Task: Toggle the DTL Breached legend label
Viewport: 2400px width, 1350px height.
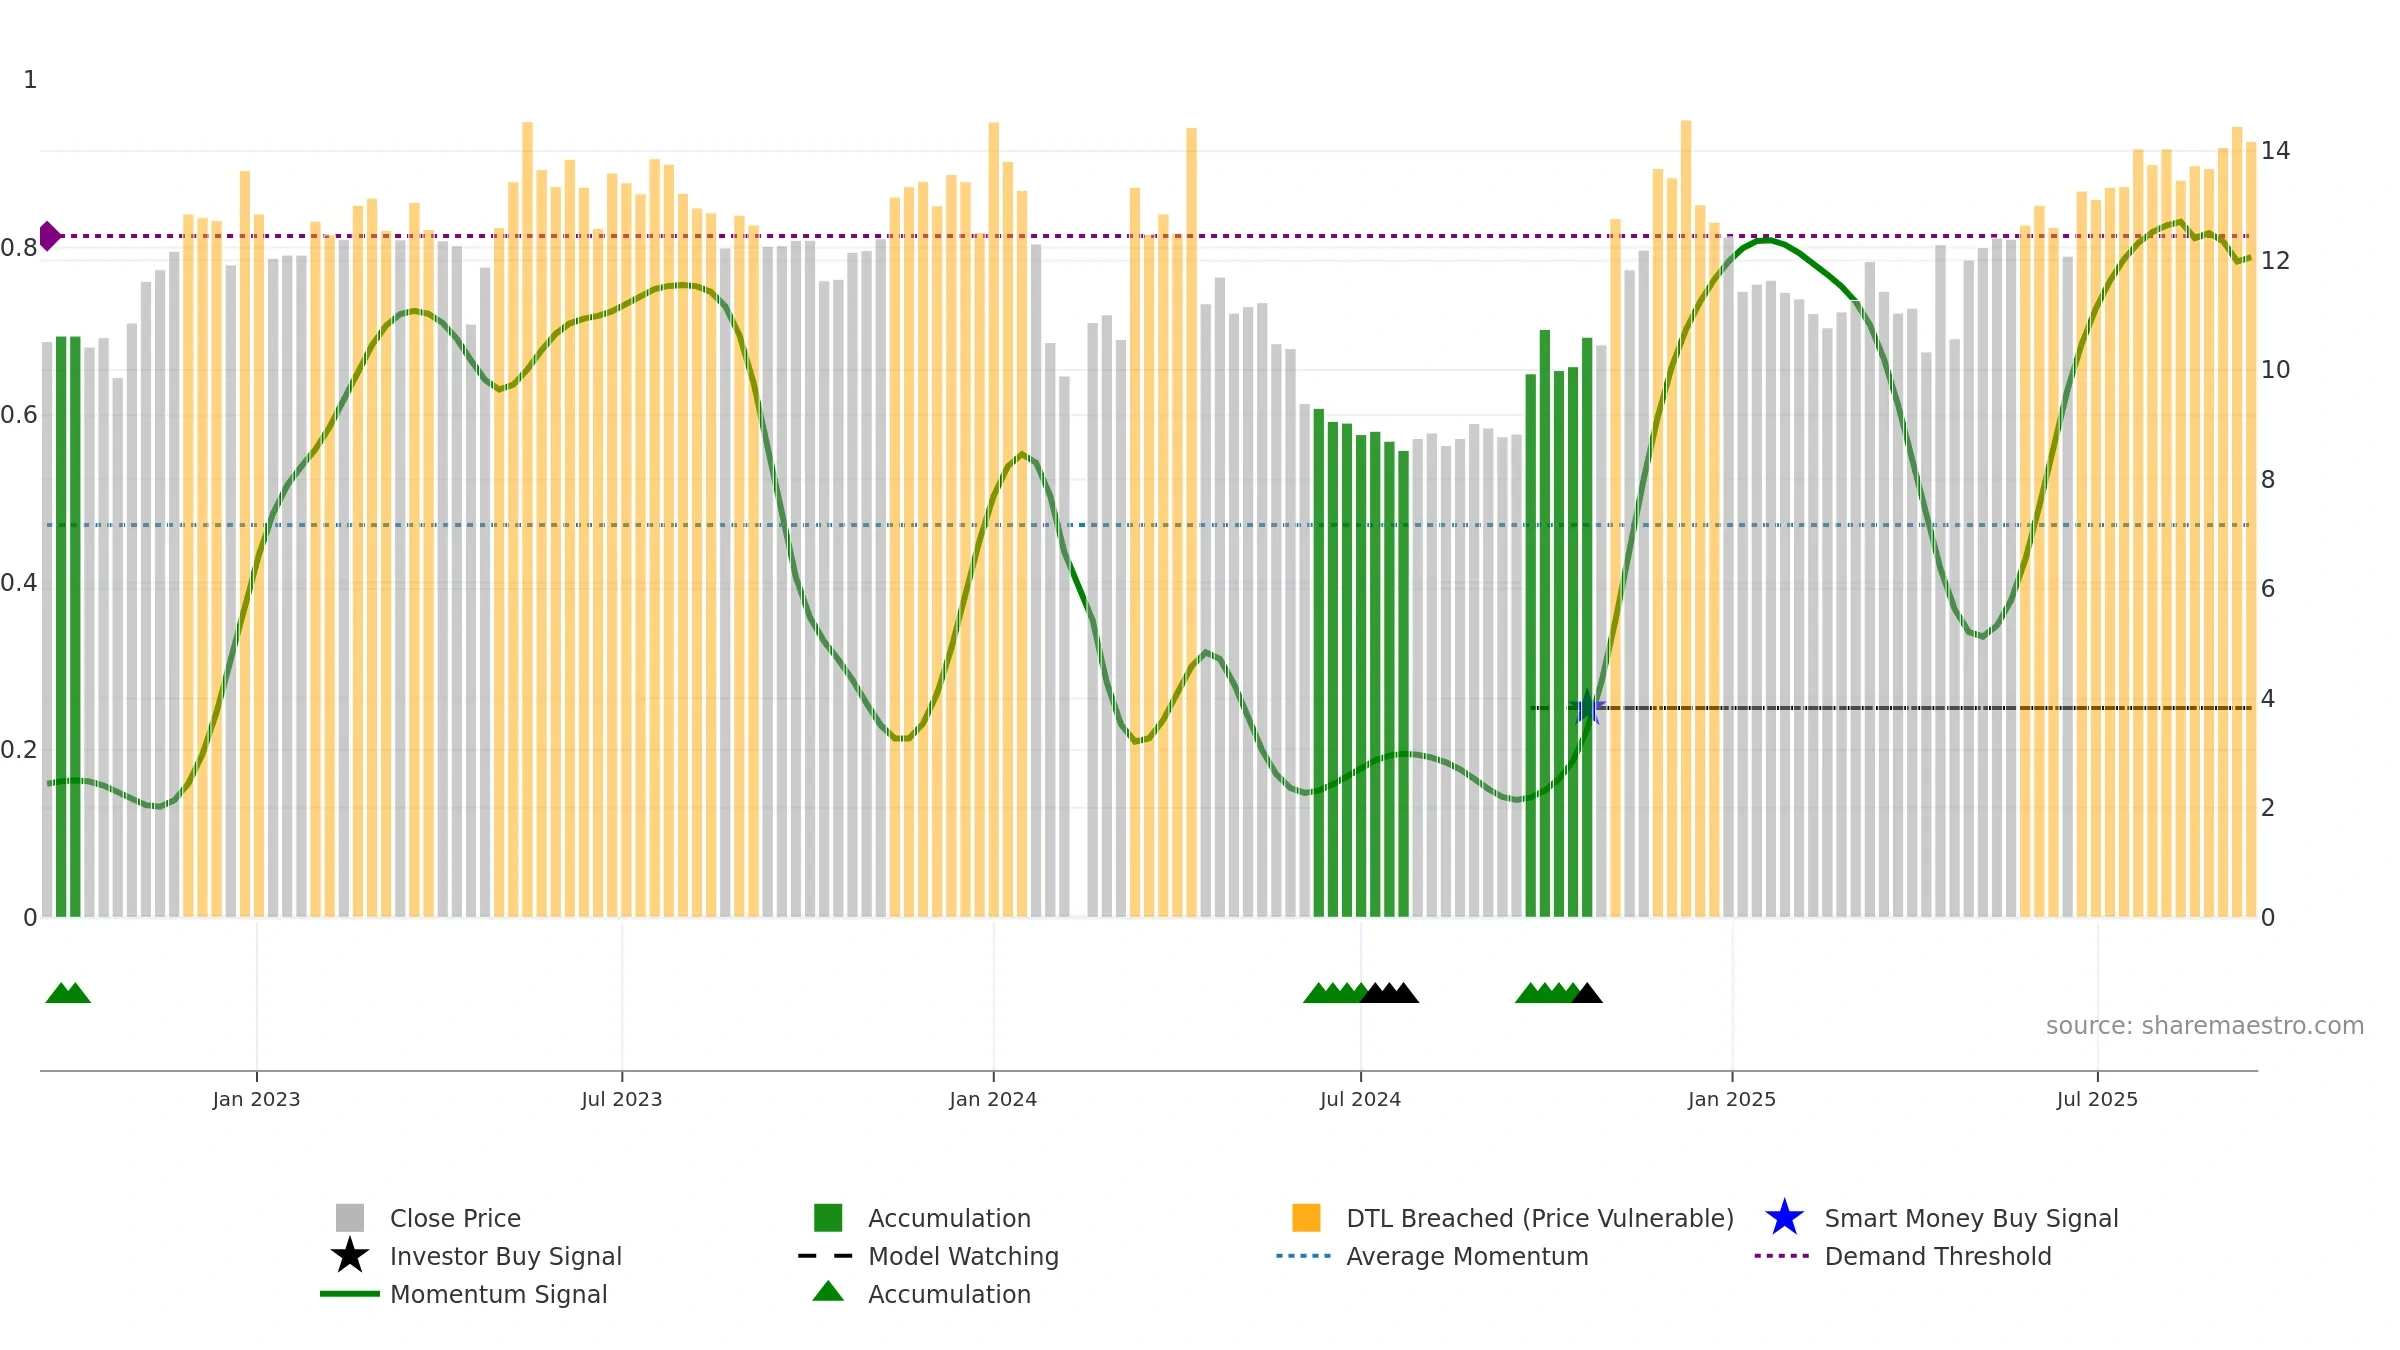Action: (x=1540, y=1218)
